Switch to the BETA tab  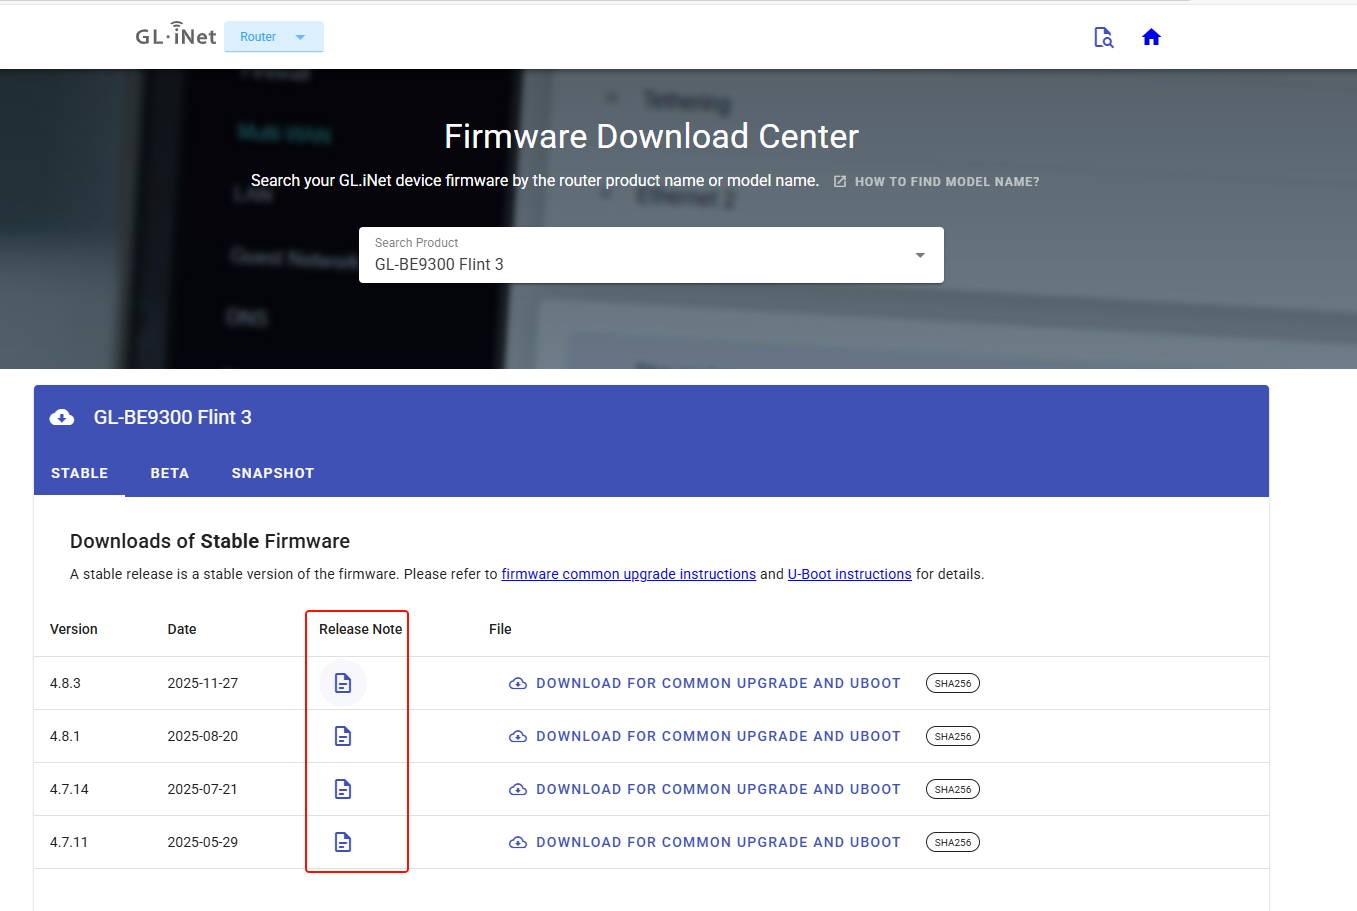169,473
